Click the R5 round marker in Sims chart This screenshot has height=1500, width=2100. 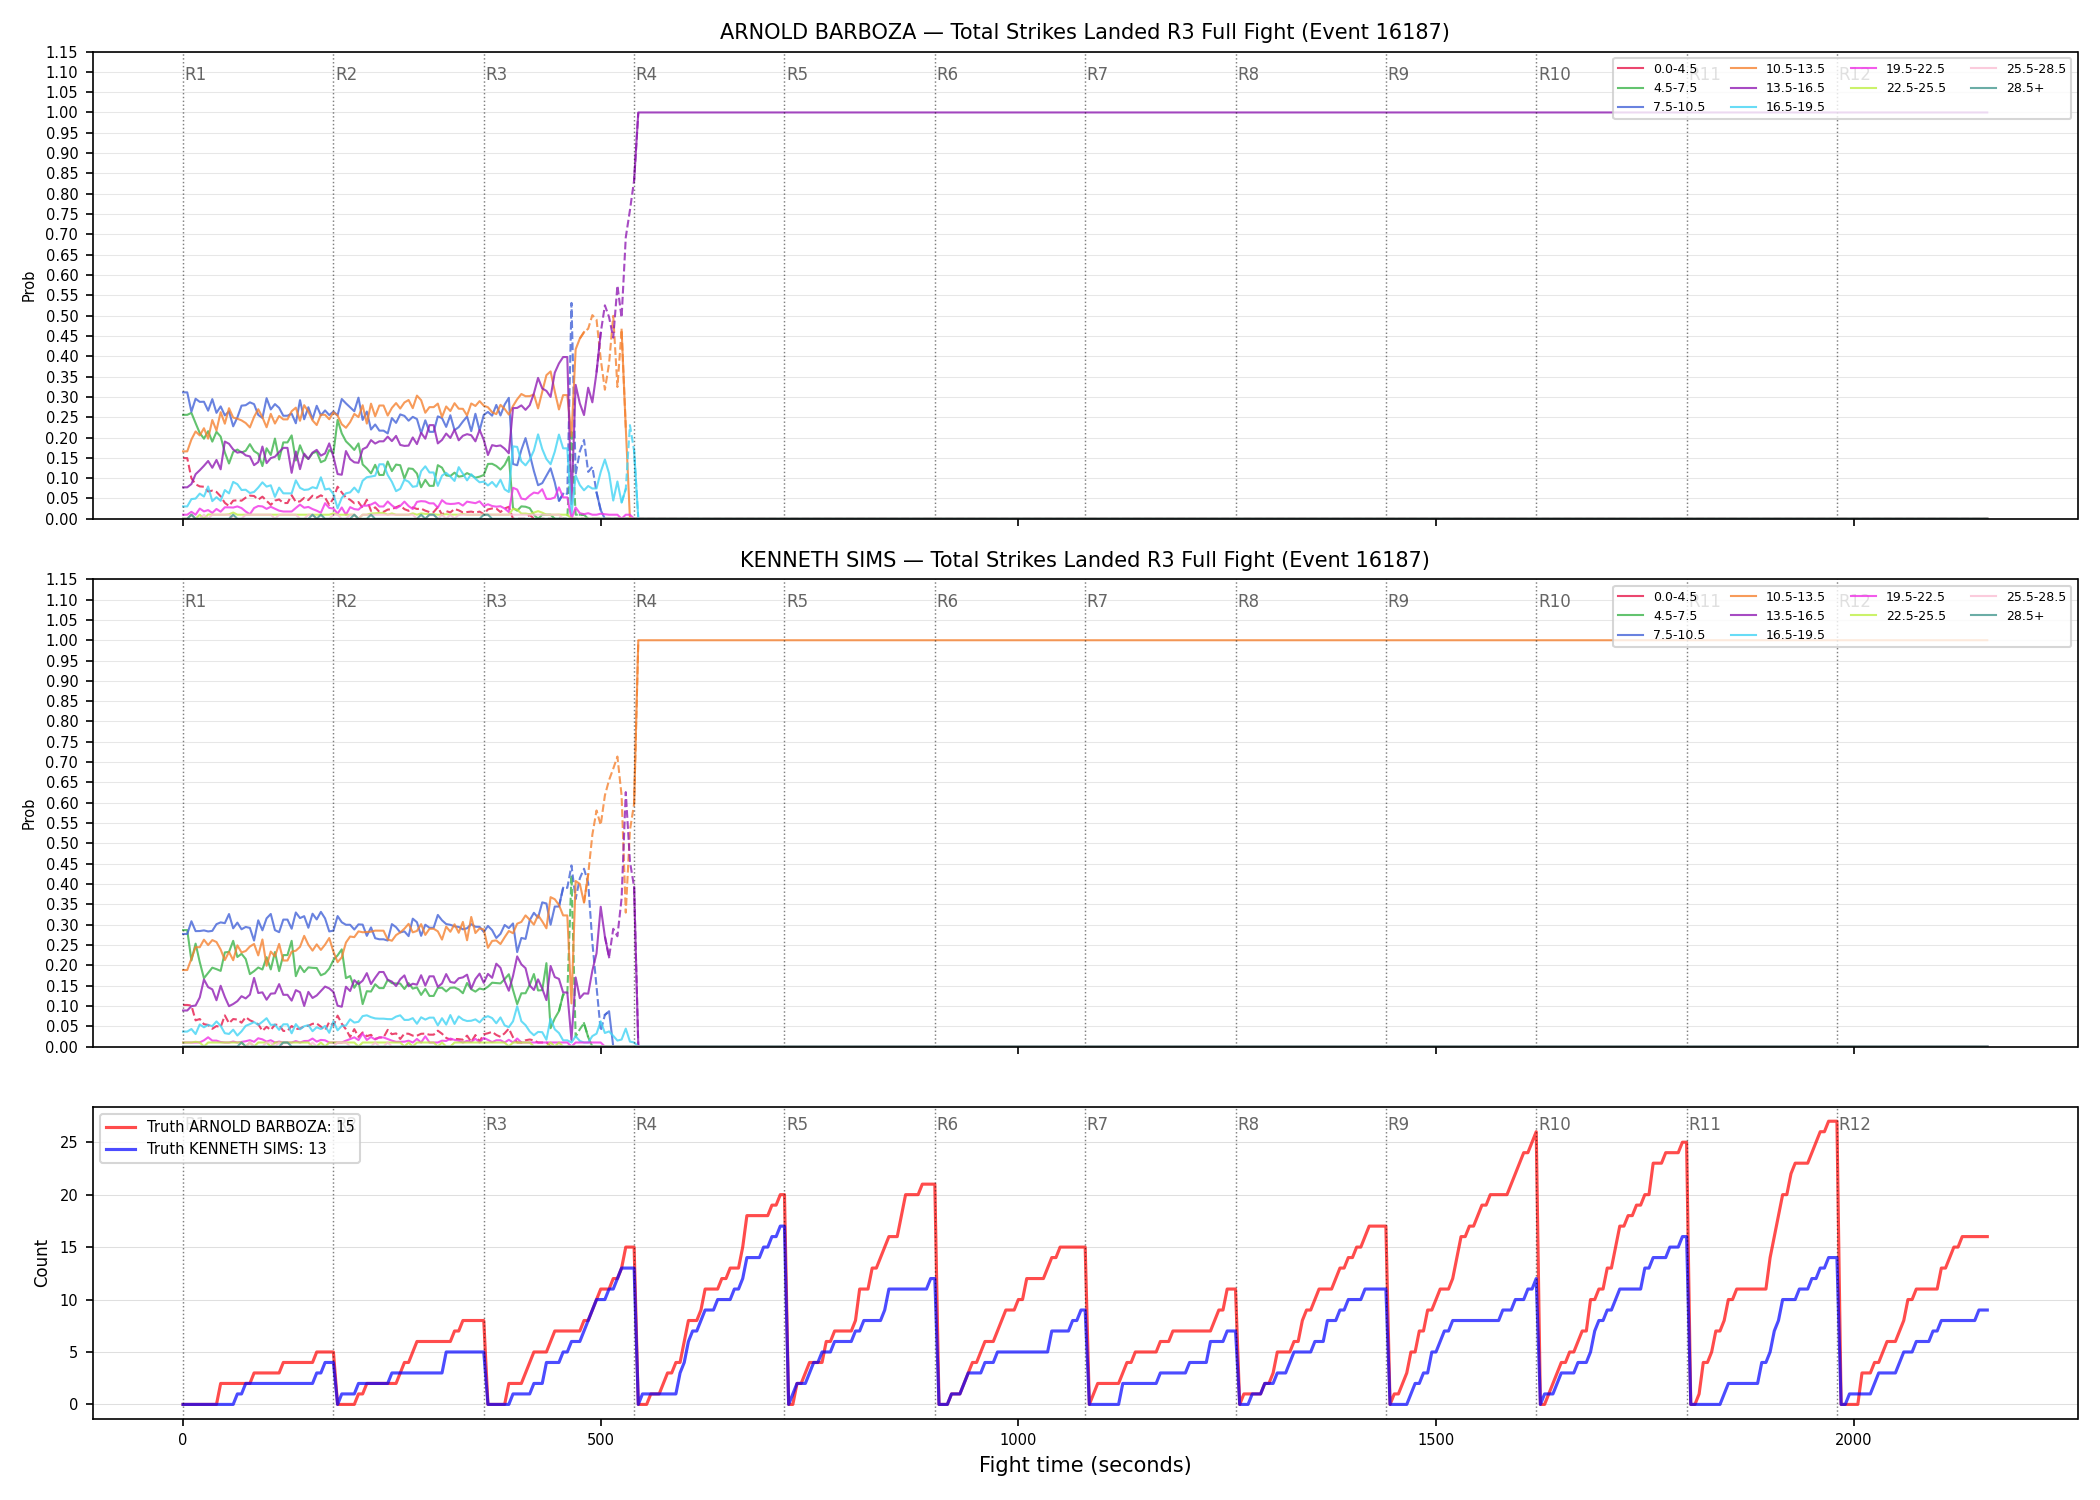[x=797, y=601]
